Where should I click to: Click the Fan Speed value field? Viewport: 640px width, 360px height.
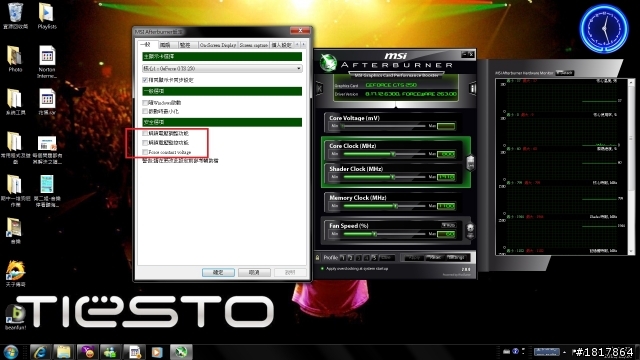[446, 234]
